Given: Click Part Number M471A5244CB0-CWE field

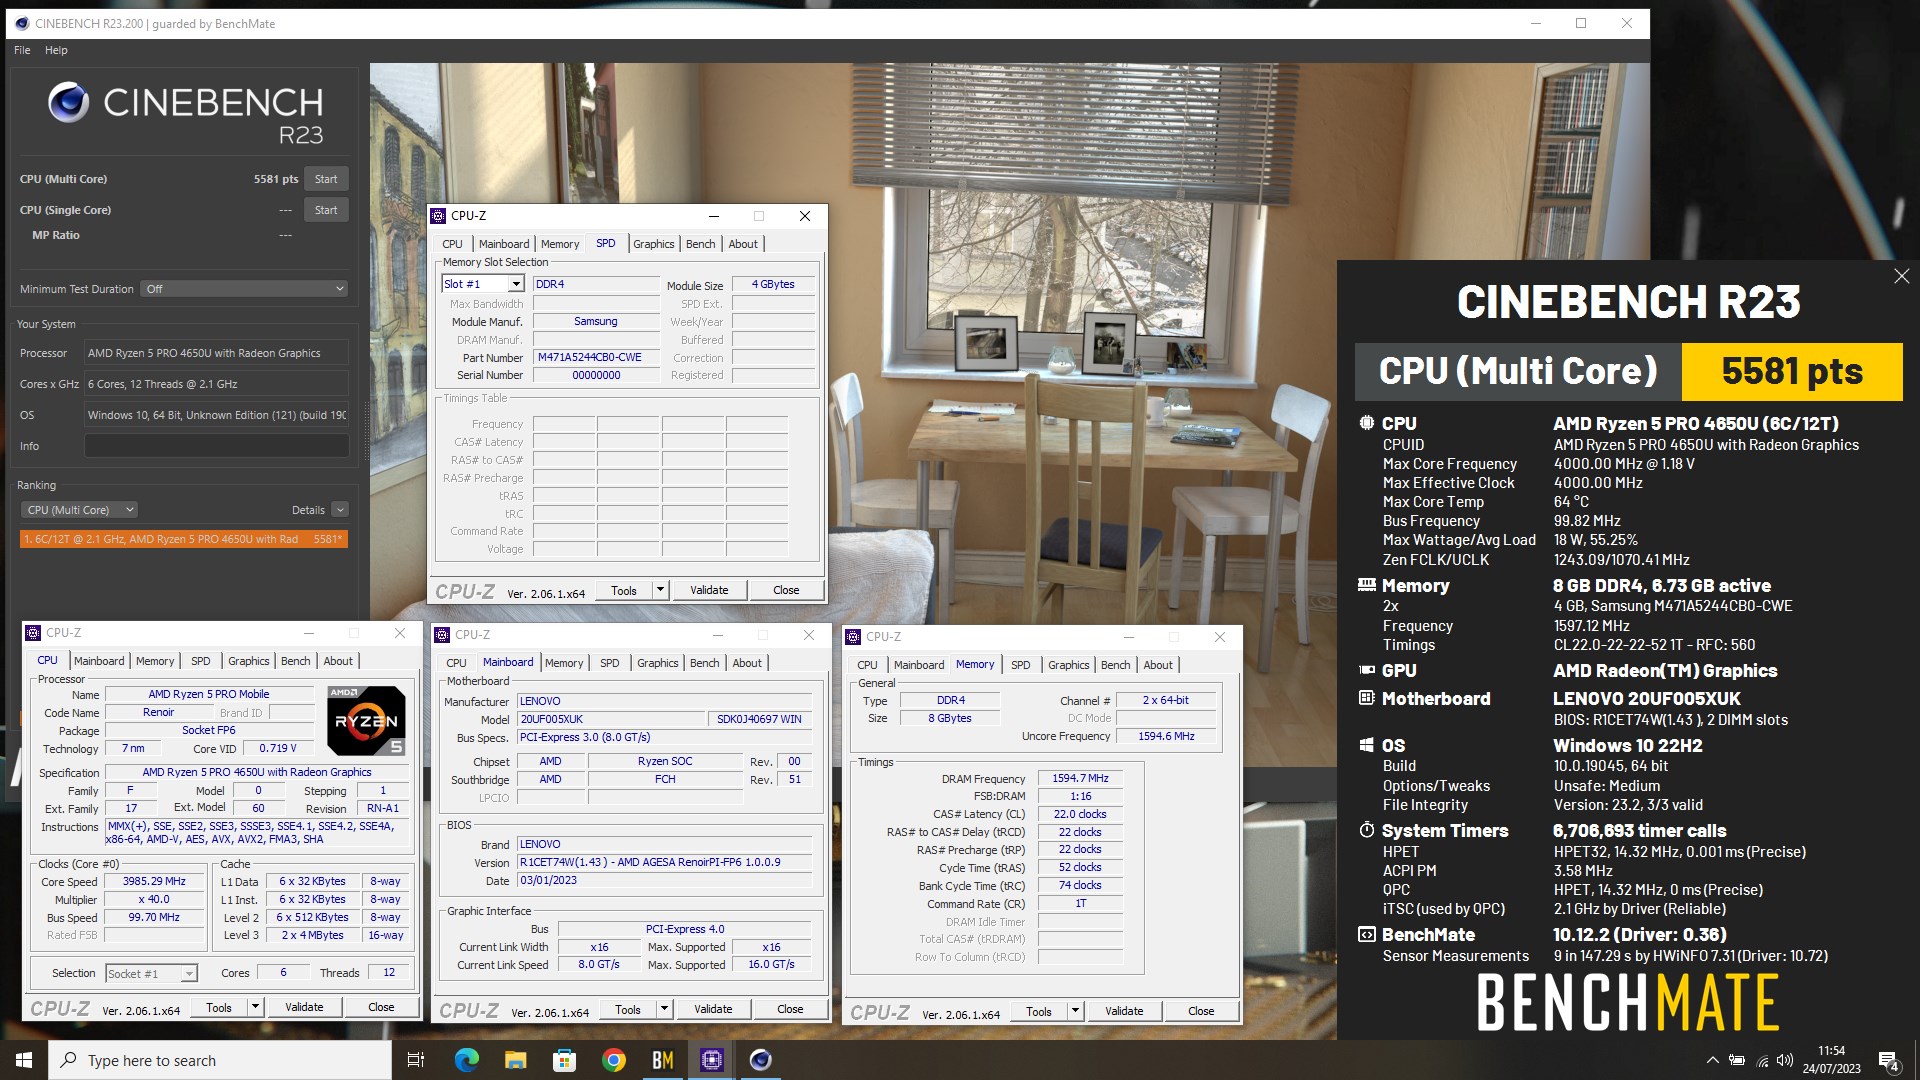Looking at the screenshot, I should click(x=596, y=357).
